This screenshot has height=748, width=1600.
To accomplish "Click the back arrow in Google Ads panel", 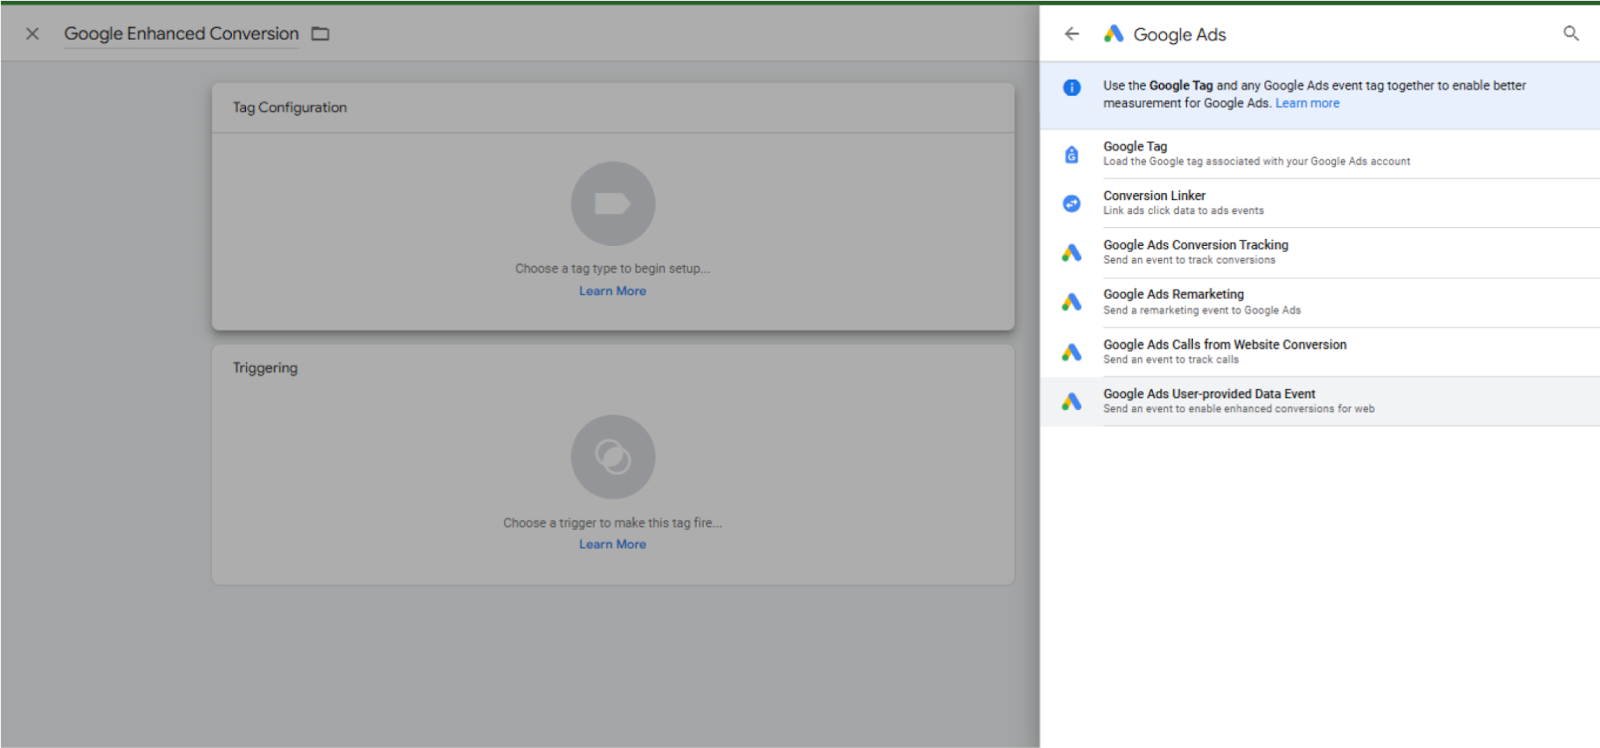I will click(x=1071, y=34).
